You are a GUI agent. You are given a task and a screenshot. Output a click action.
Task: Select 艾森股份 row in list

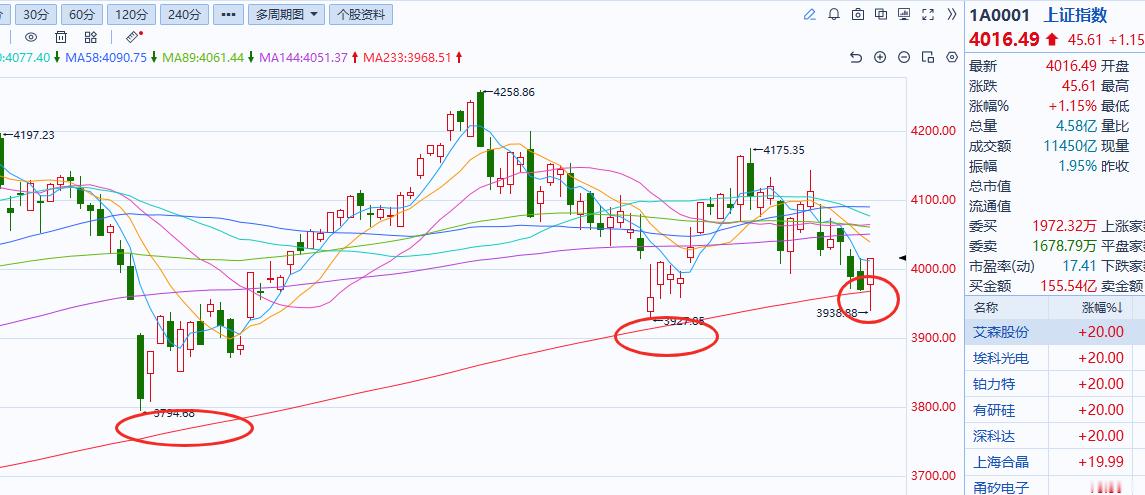pos(1055,331)
